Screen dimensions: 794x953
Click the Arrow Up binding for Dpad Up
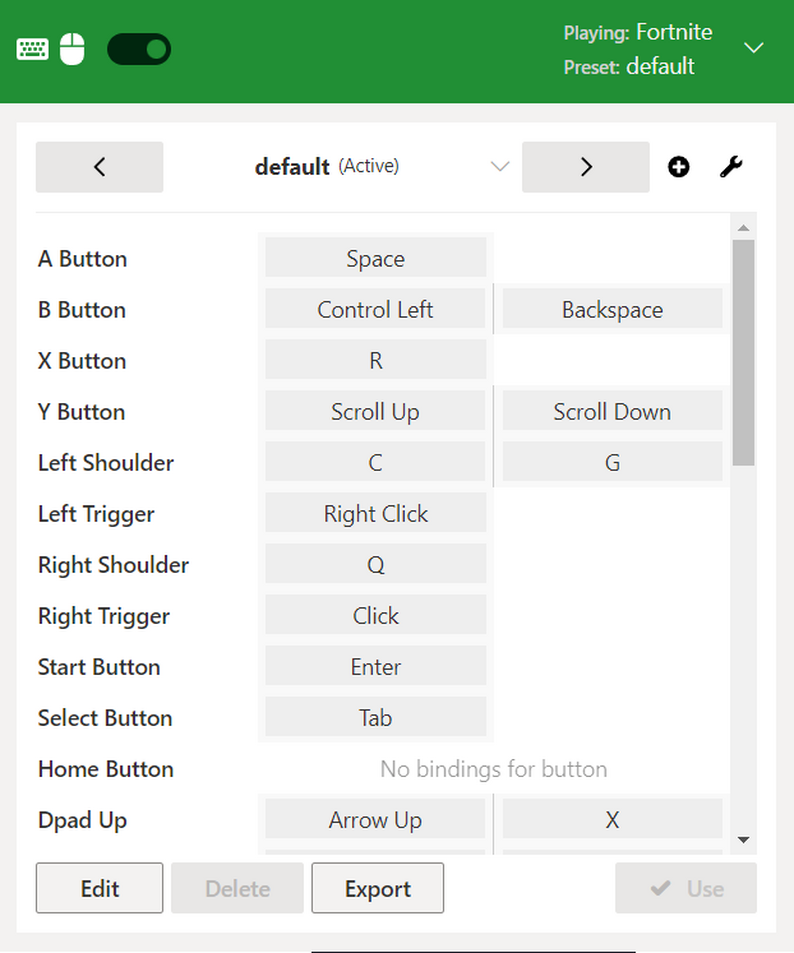click(x=375, y=820)
